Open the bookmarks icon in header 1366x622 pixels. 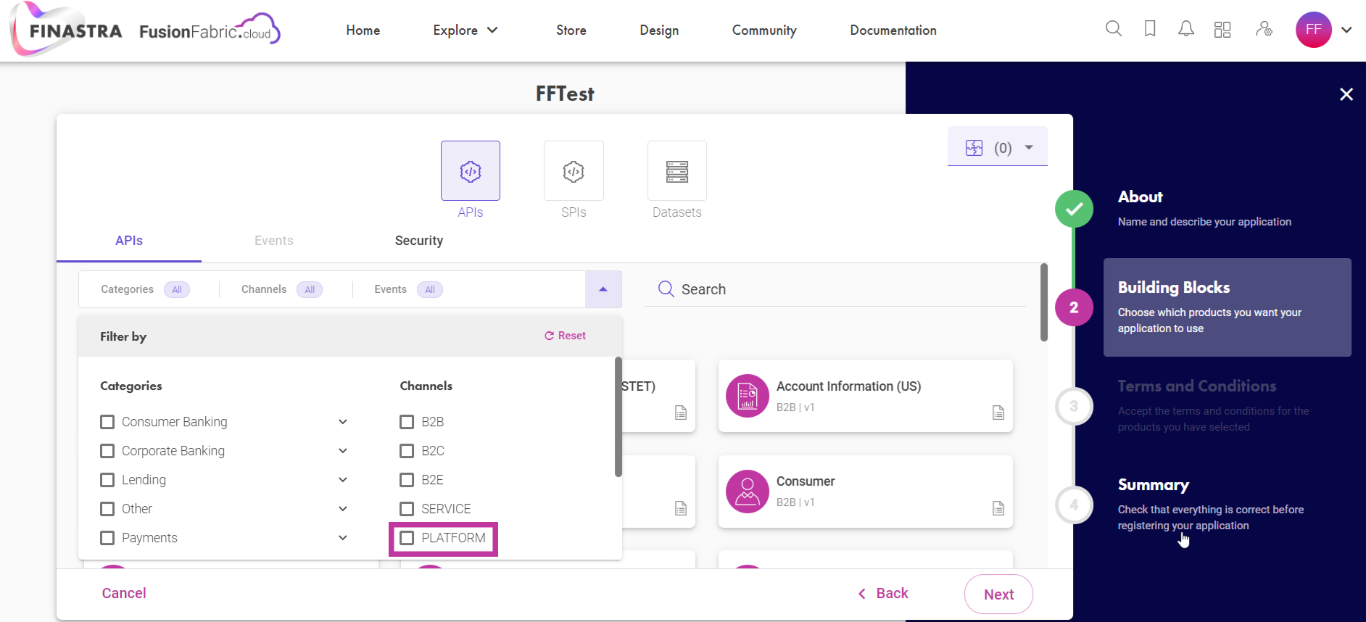[1150, 29]
